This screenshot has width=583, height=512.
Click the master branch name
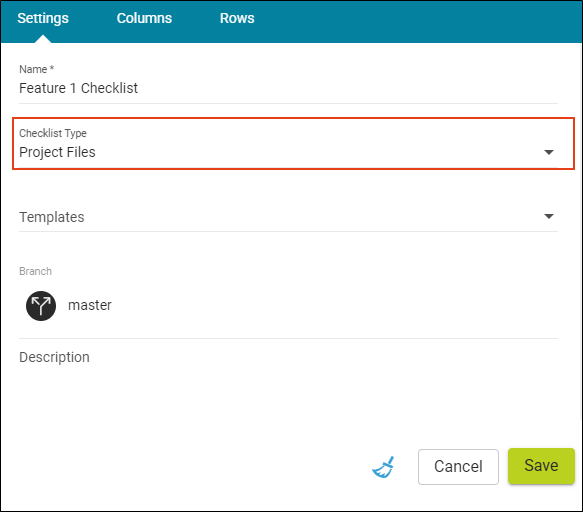click(x=90, y=305)
